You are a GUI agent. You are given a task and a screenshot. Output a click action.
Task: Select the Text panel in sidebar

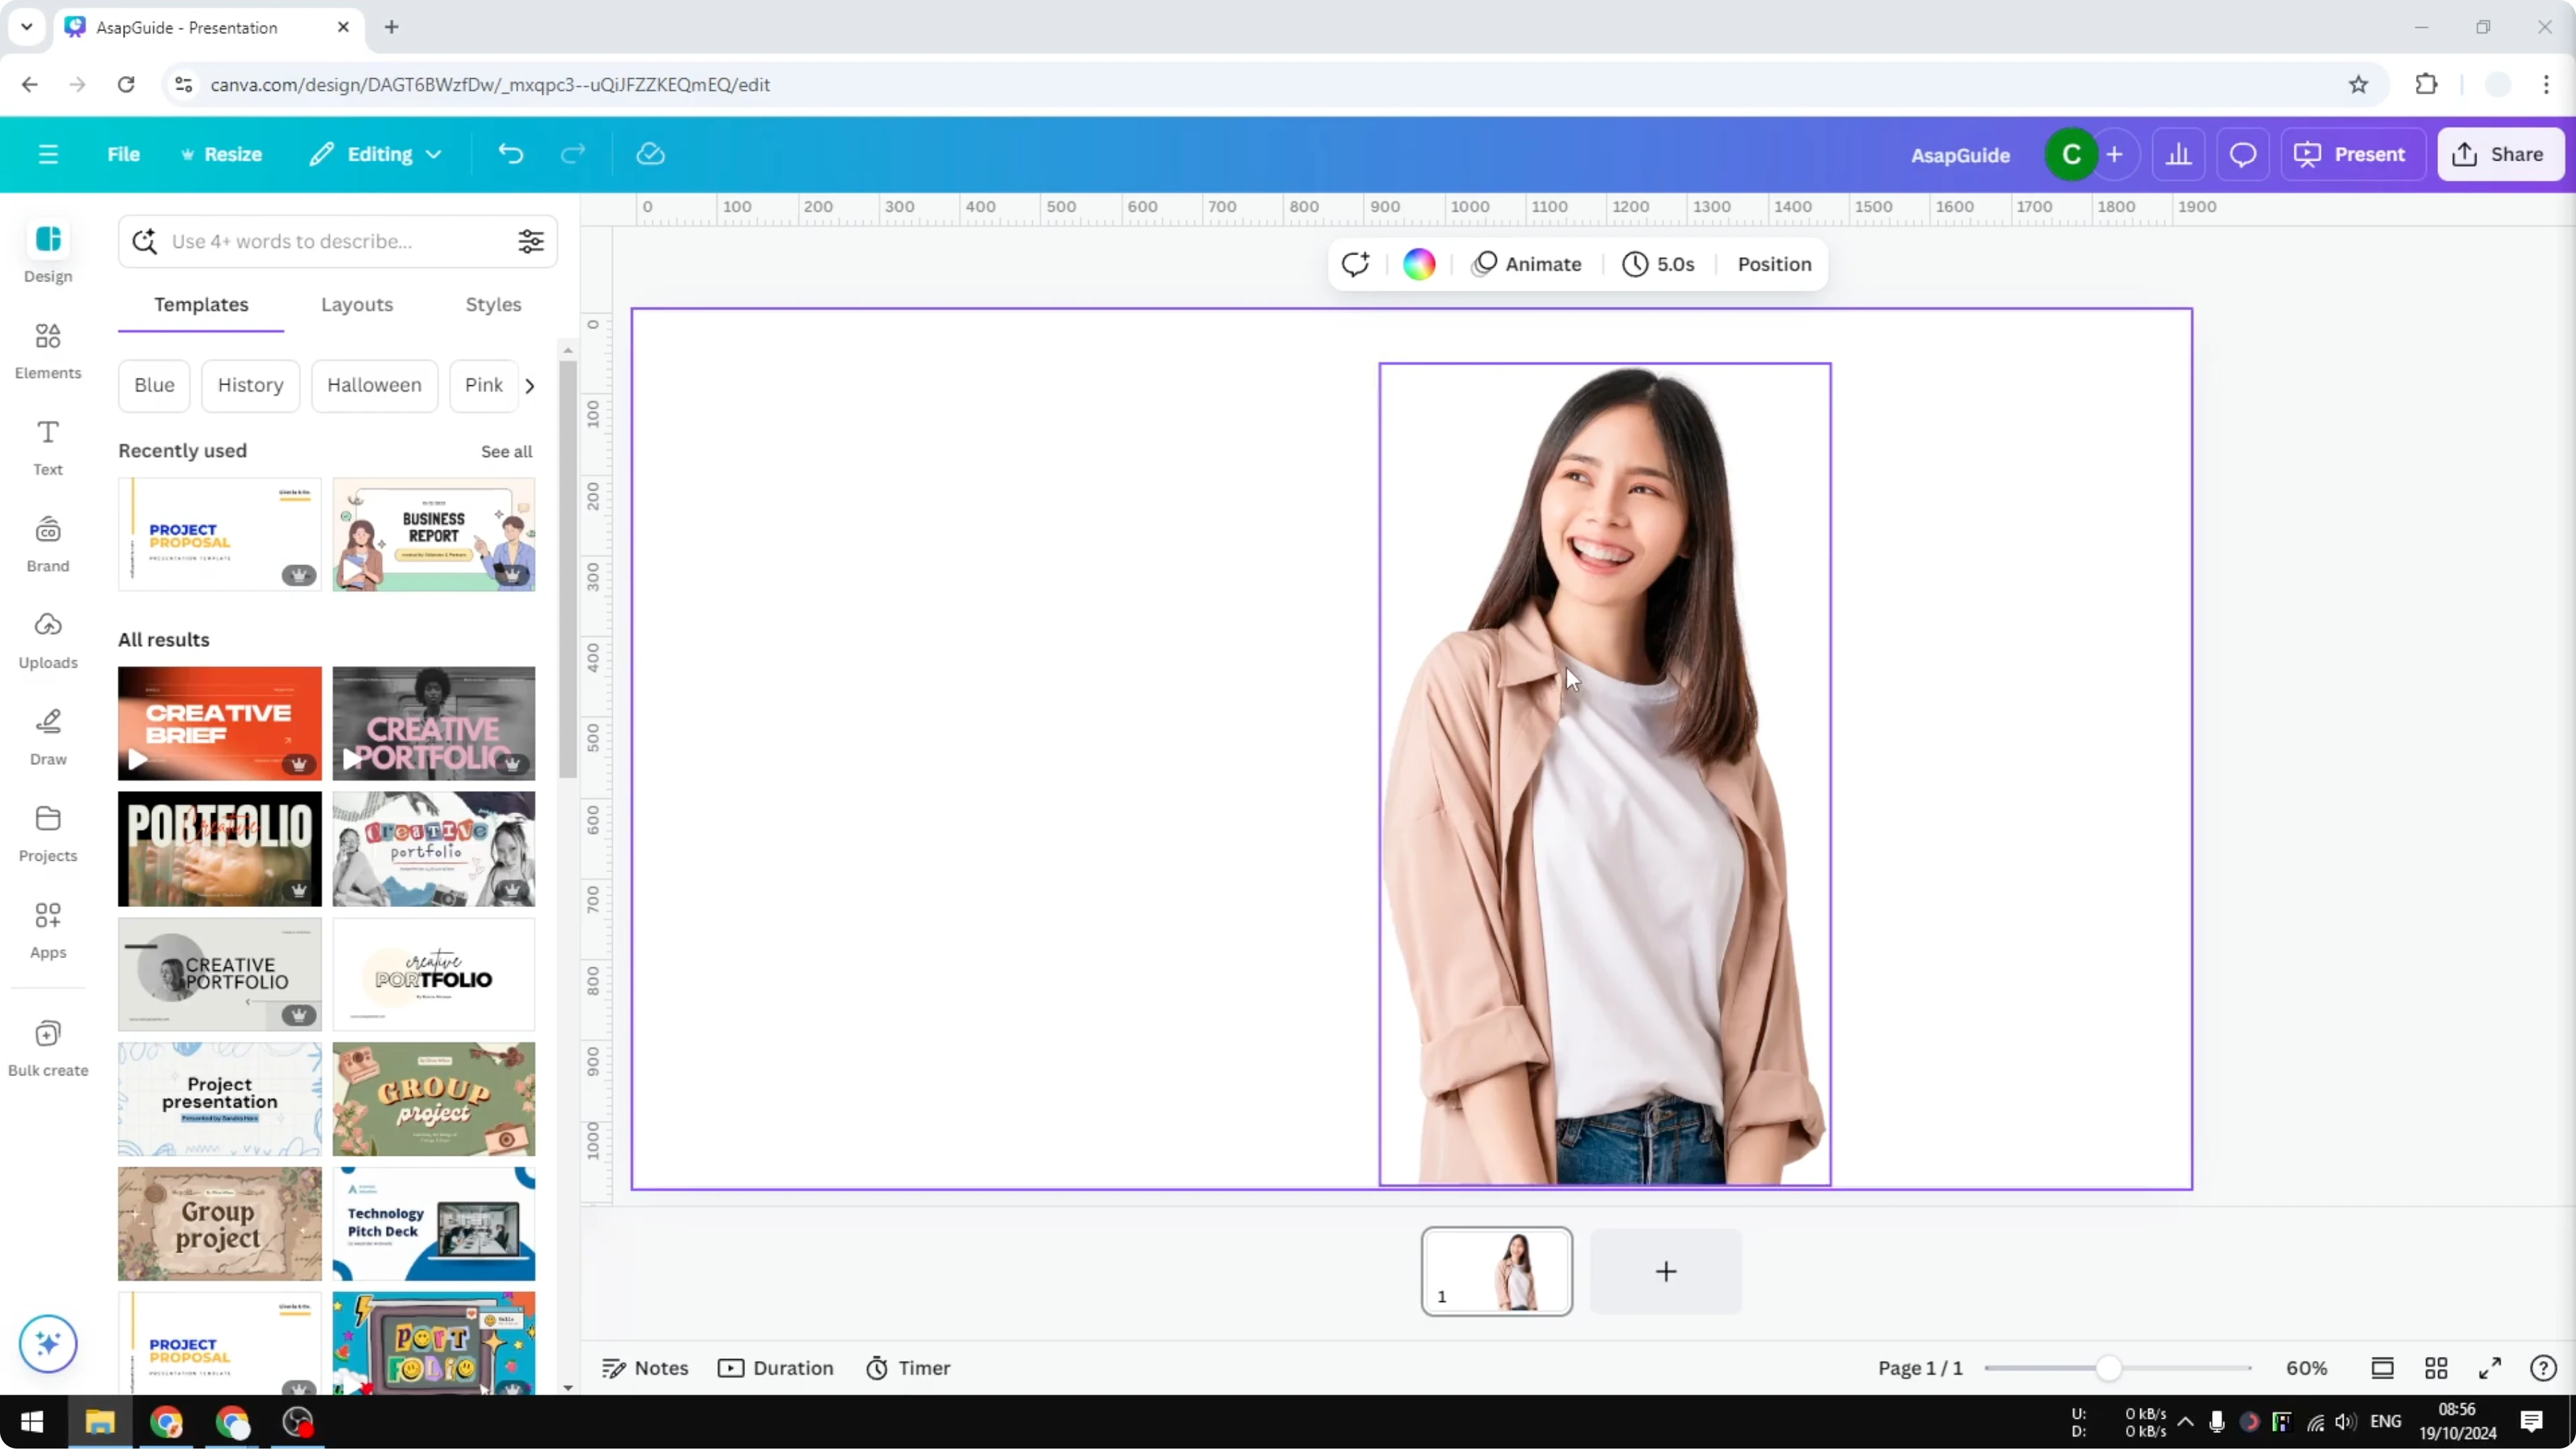pyautogui.click(x=47, y=447)
